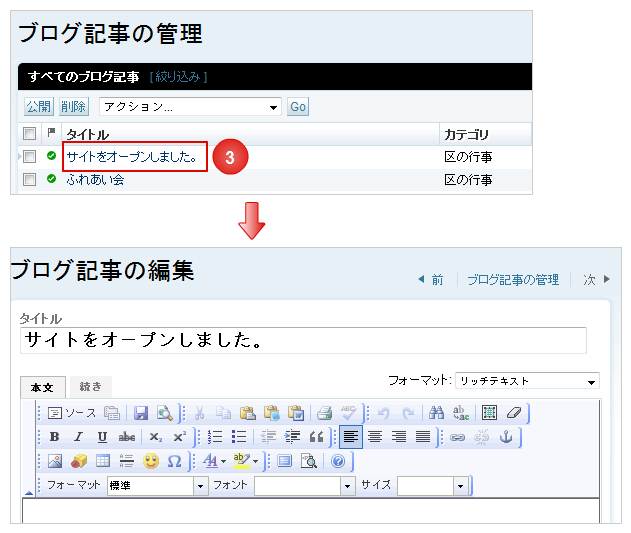Click the Replace icon
631x533 pixels.
pyautogui.click(x=461, y=413)
